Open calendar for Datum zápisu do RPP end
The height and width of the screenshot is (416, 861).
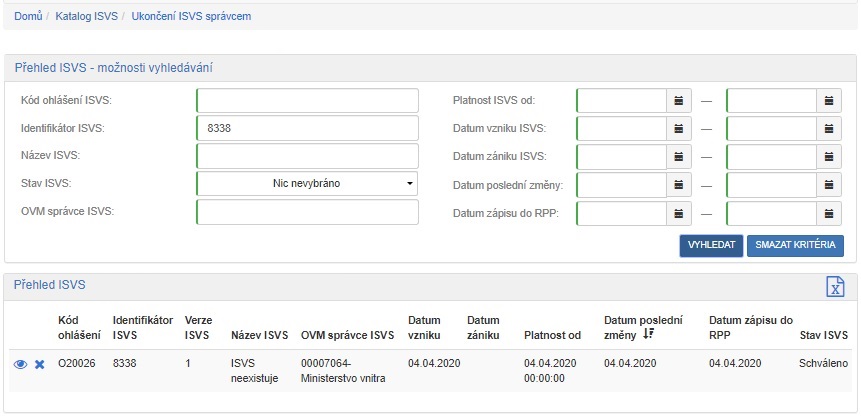click(x=829, y=213)
